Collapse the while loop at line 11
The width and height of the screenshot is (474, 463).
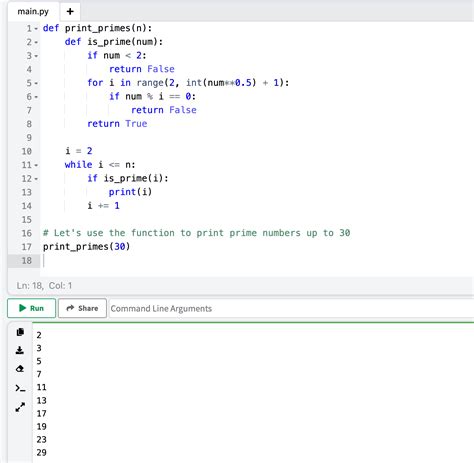pos(36,165)
